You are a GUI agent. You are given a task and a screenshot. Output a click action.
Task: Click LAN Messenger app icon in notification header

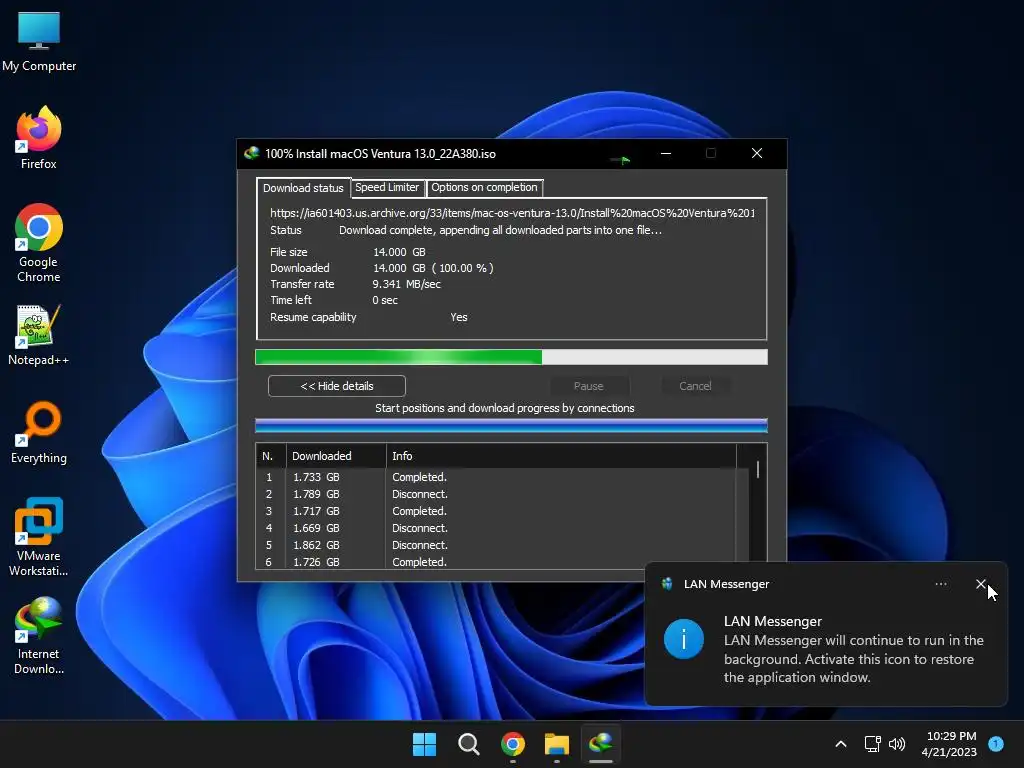click(x=667, y=584)
